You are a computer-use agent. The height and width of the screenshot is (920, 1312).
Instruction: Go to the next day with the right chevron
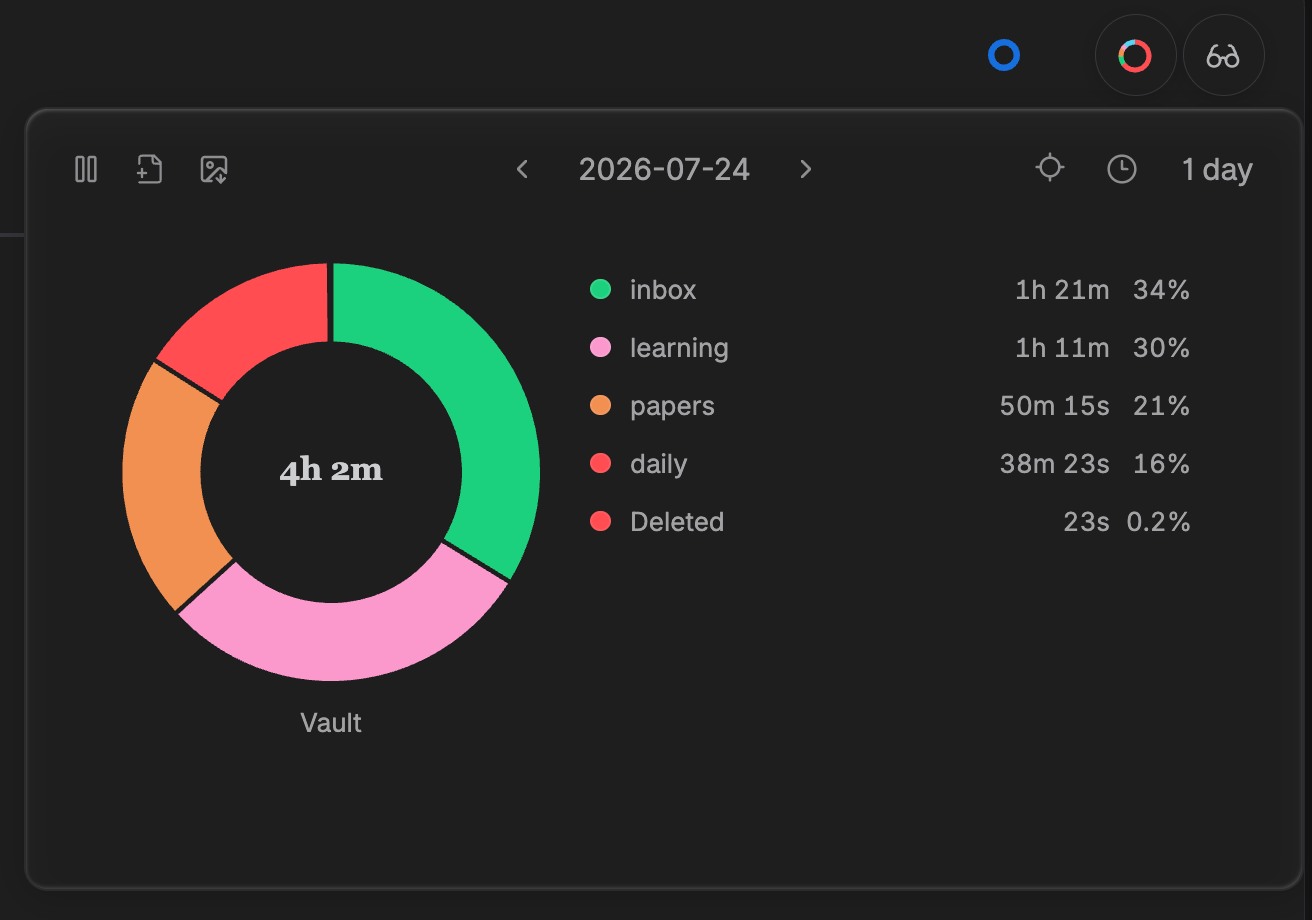pyautogui.click(x=805, y=169)
